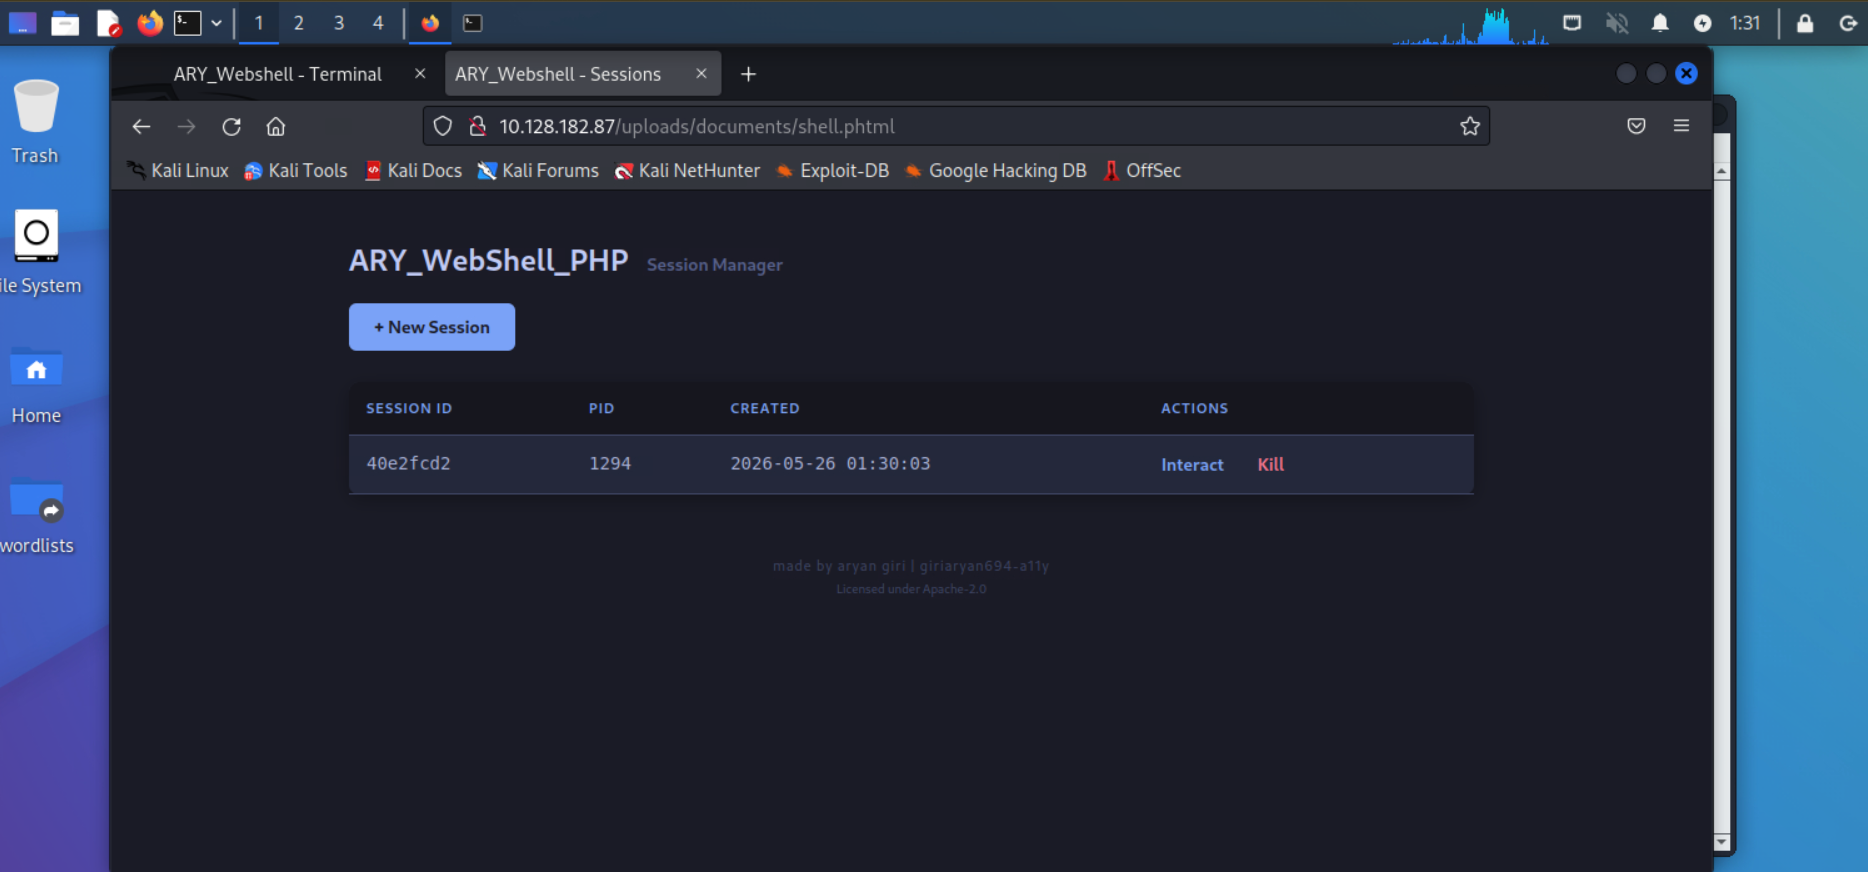Click the insecure connection padlock icon
The height and width of the screenshot is (872, 1868).
478,126
